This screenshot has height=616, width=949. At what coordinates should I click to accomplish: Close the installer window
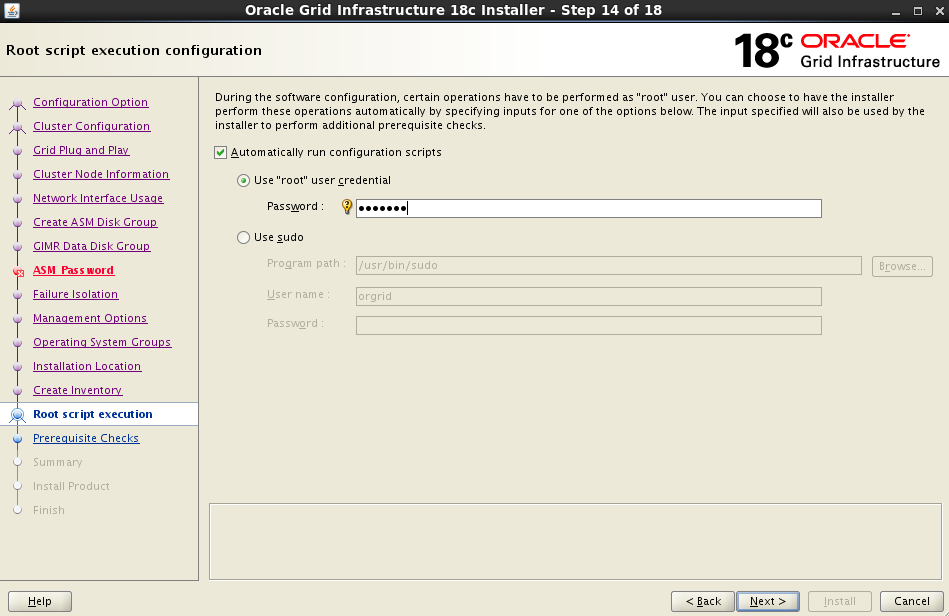click(939, 11)
